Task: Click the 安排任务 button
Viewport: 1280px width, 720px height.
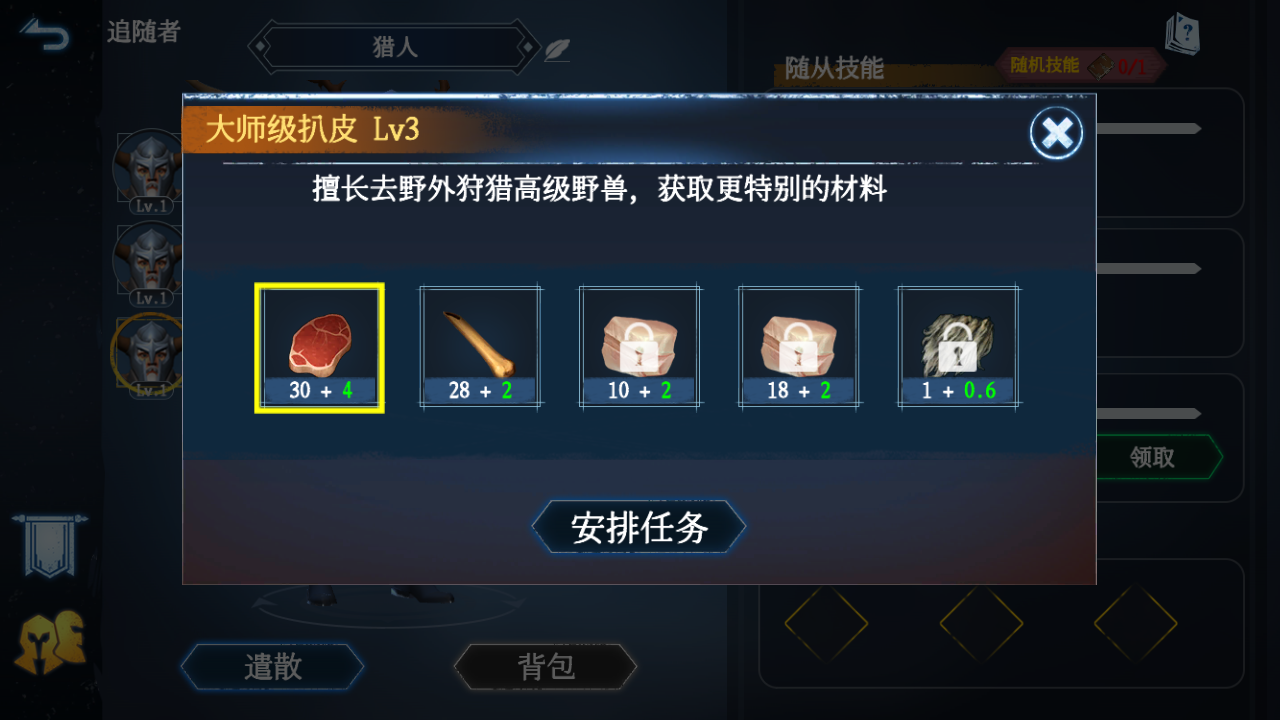Action: tap(639, 527)
